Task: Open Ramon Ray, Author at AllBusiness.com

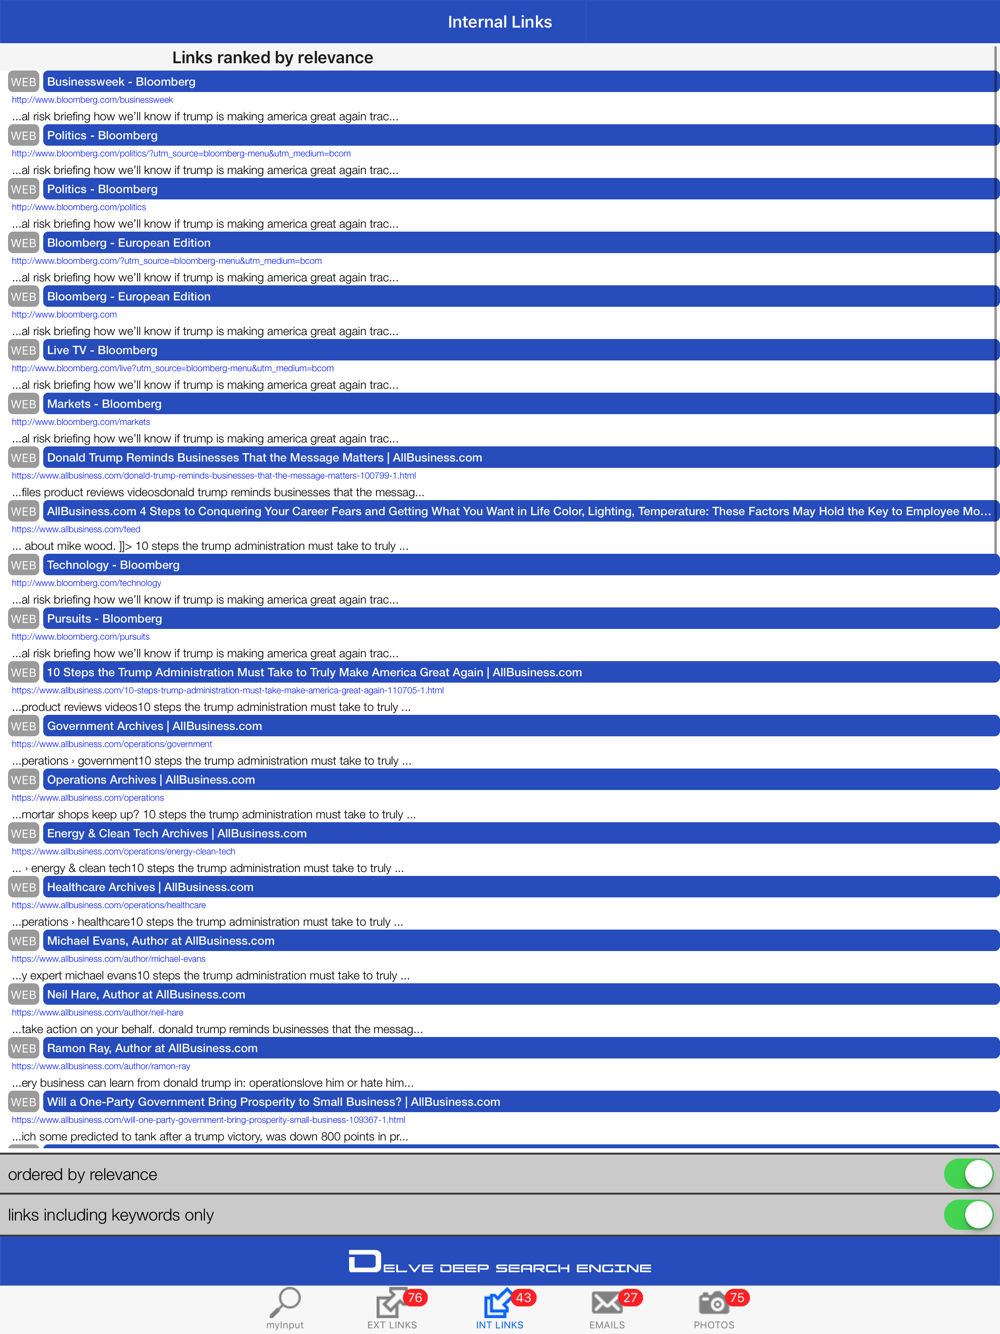Action: pos(521,1049)
